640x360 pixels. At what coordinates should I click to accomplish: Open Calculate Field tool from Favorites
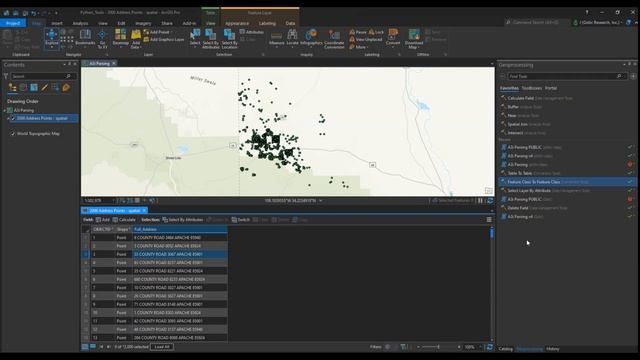point(537,98)
